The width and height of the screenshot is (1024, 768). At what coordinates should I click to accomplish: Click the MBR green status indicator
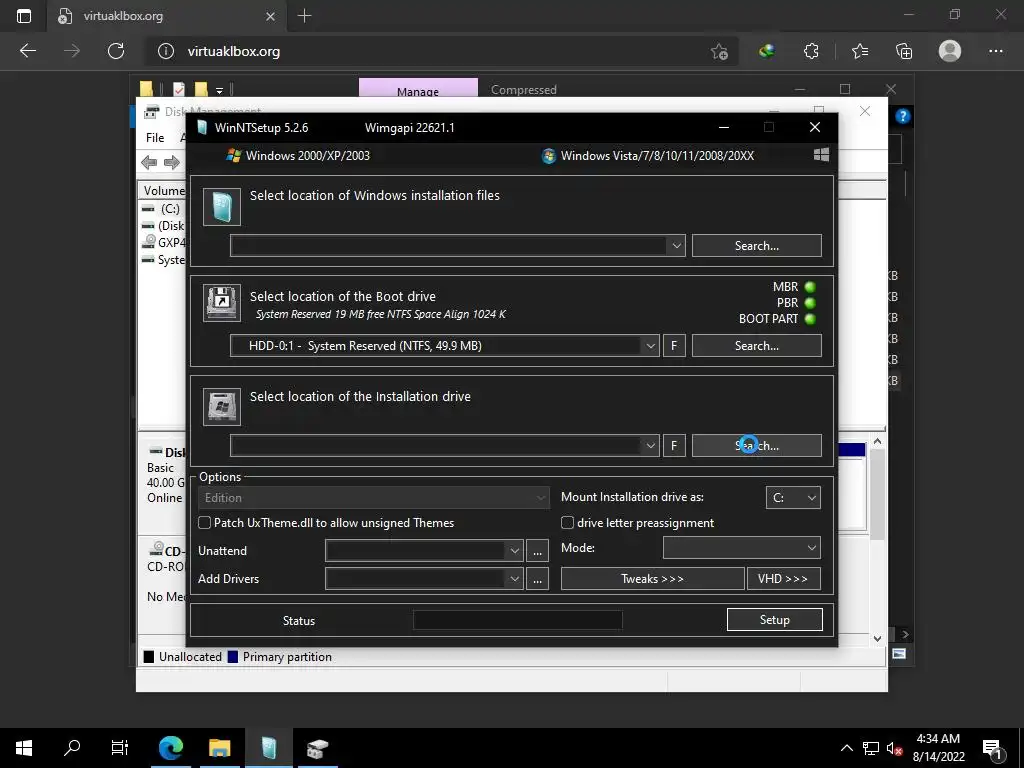pyautogui.click(x=810, y=287)
